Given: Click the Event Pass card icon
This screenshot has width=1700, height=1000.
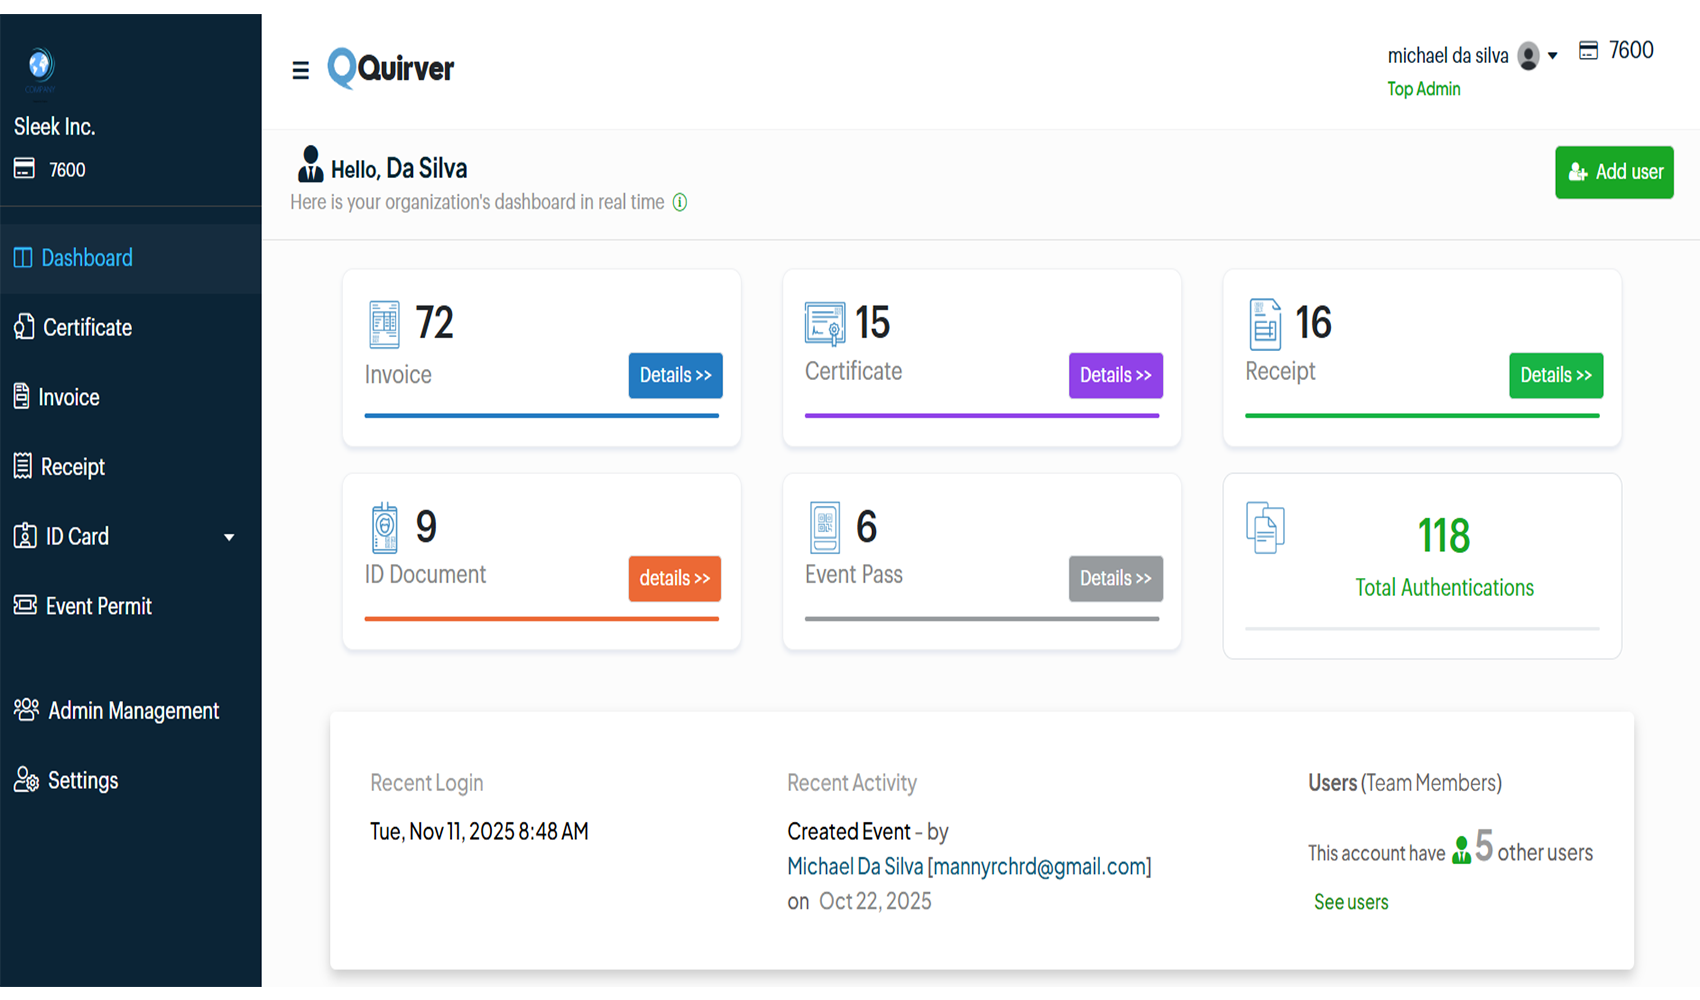Looking at the screenshot, I should tap(825, 527).
